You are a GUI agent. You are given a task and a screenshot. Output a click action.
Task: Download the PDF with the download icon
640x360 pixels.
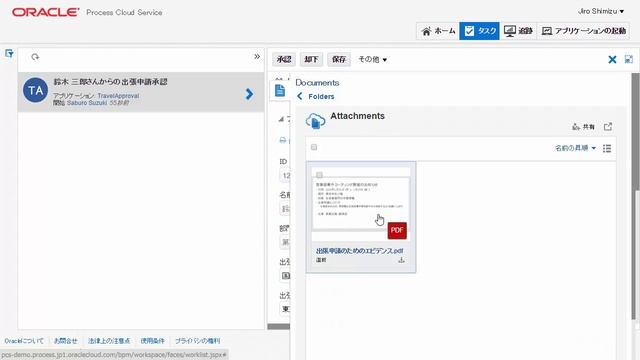click(x=401, y=260)
